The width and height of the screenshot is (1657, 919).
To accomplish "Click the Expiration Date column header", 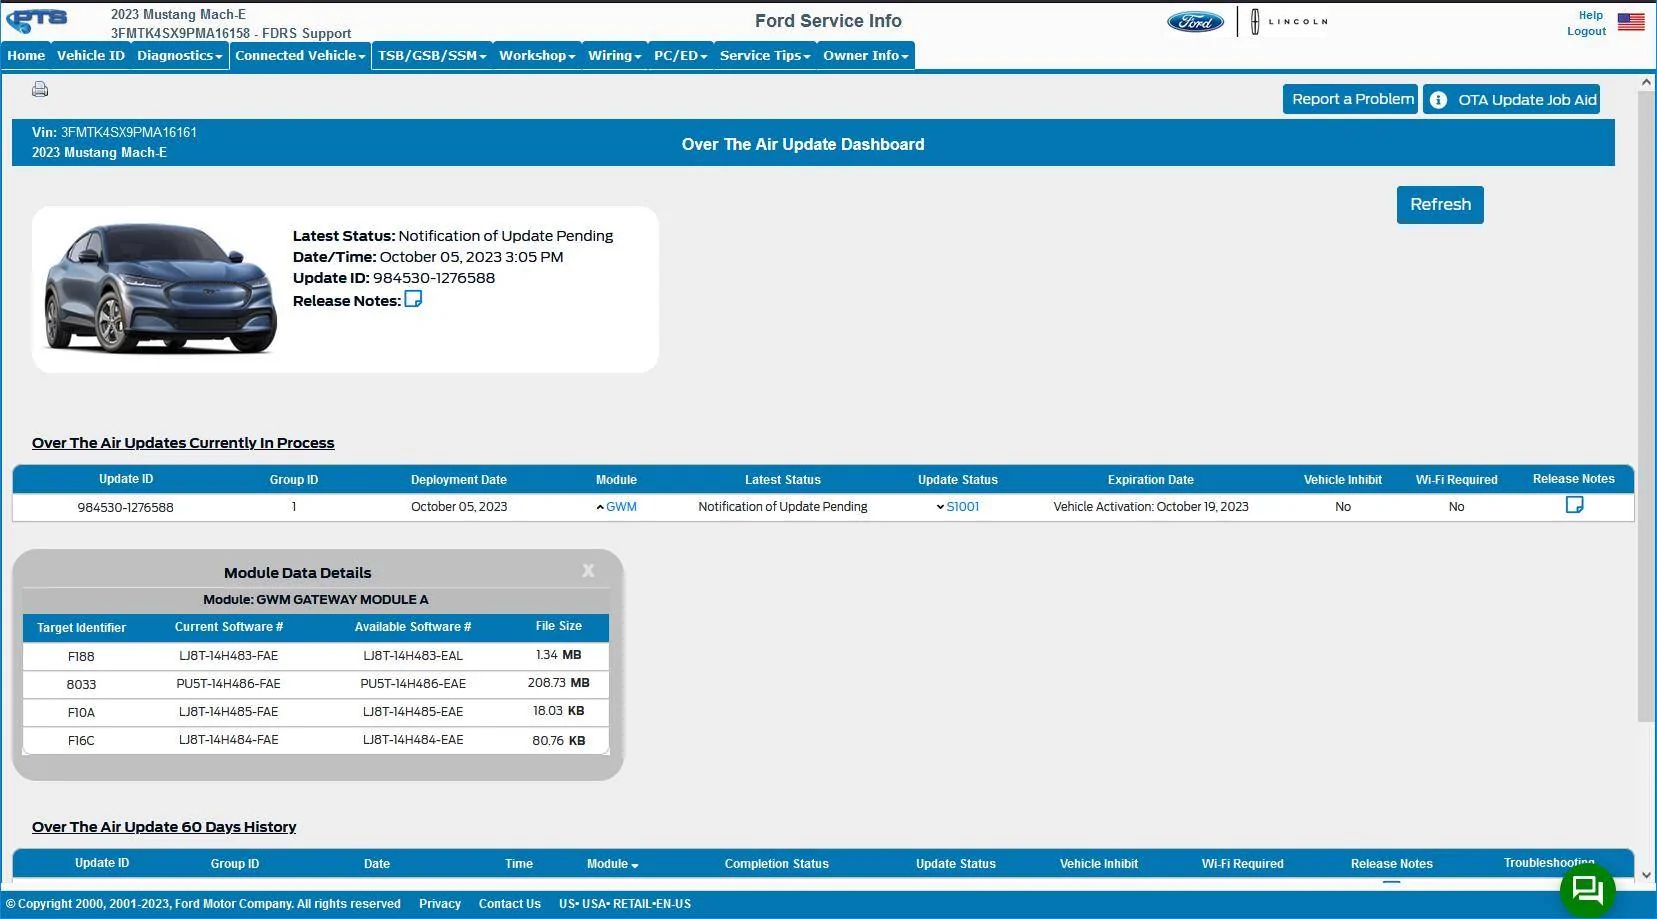I will 1151,480.
